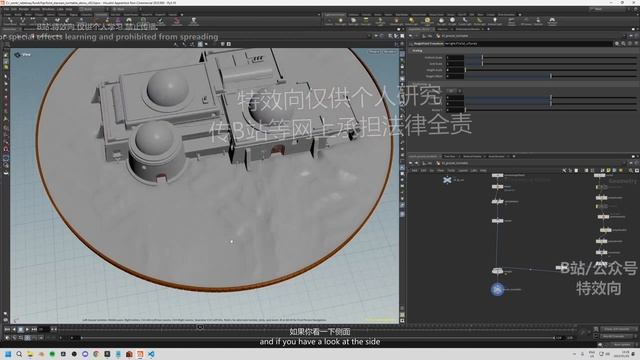The height and width of the screenshot is (360, 640).
Task: Add a Sky Light from the shelf
Action: 441,21
